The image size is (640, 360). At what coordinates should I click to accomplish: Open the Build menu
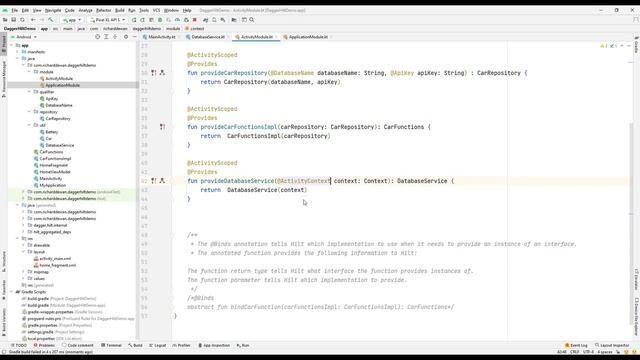pos(120,10)
